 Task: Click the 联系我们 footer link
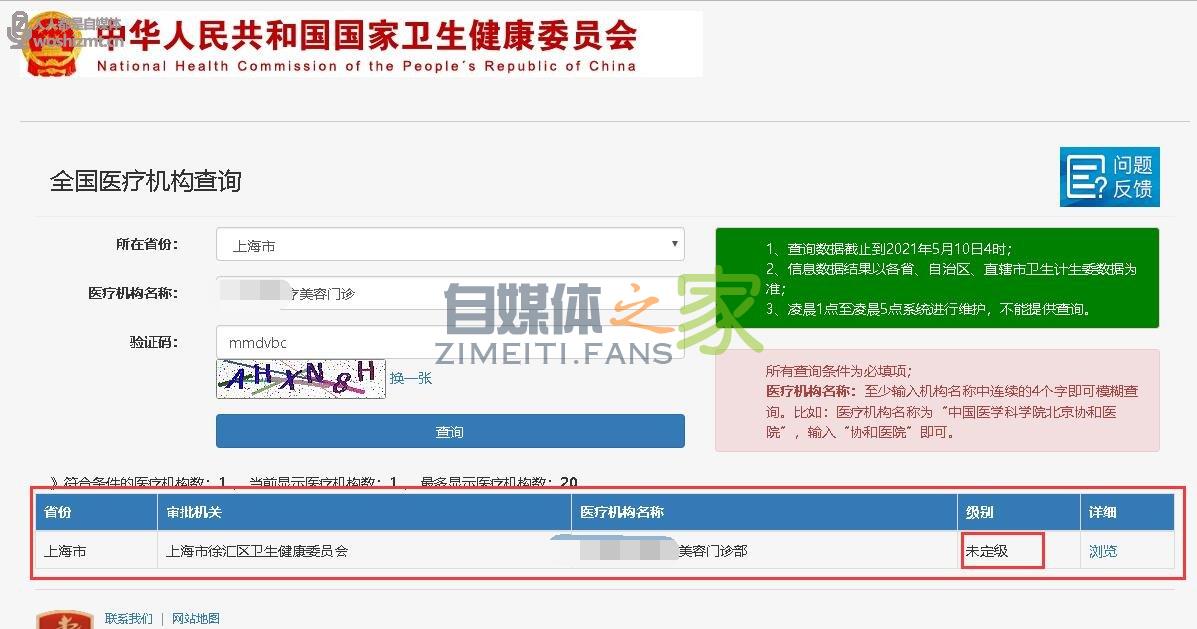click(129, 619)
